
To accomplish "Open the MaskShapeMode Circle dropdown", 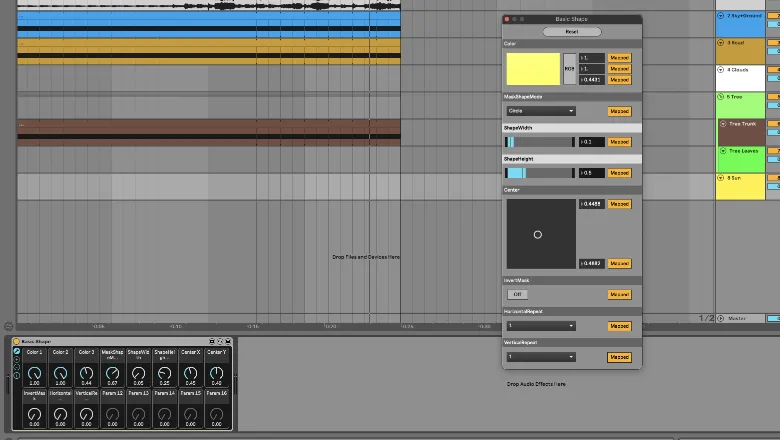I will (x=540, y=111).
